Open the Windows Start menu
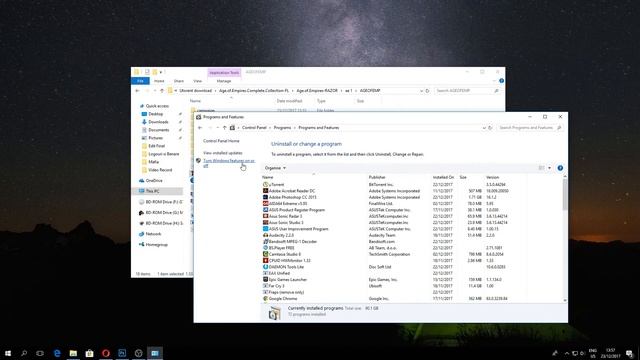 (8, 353)
